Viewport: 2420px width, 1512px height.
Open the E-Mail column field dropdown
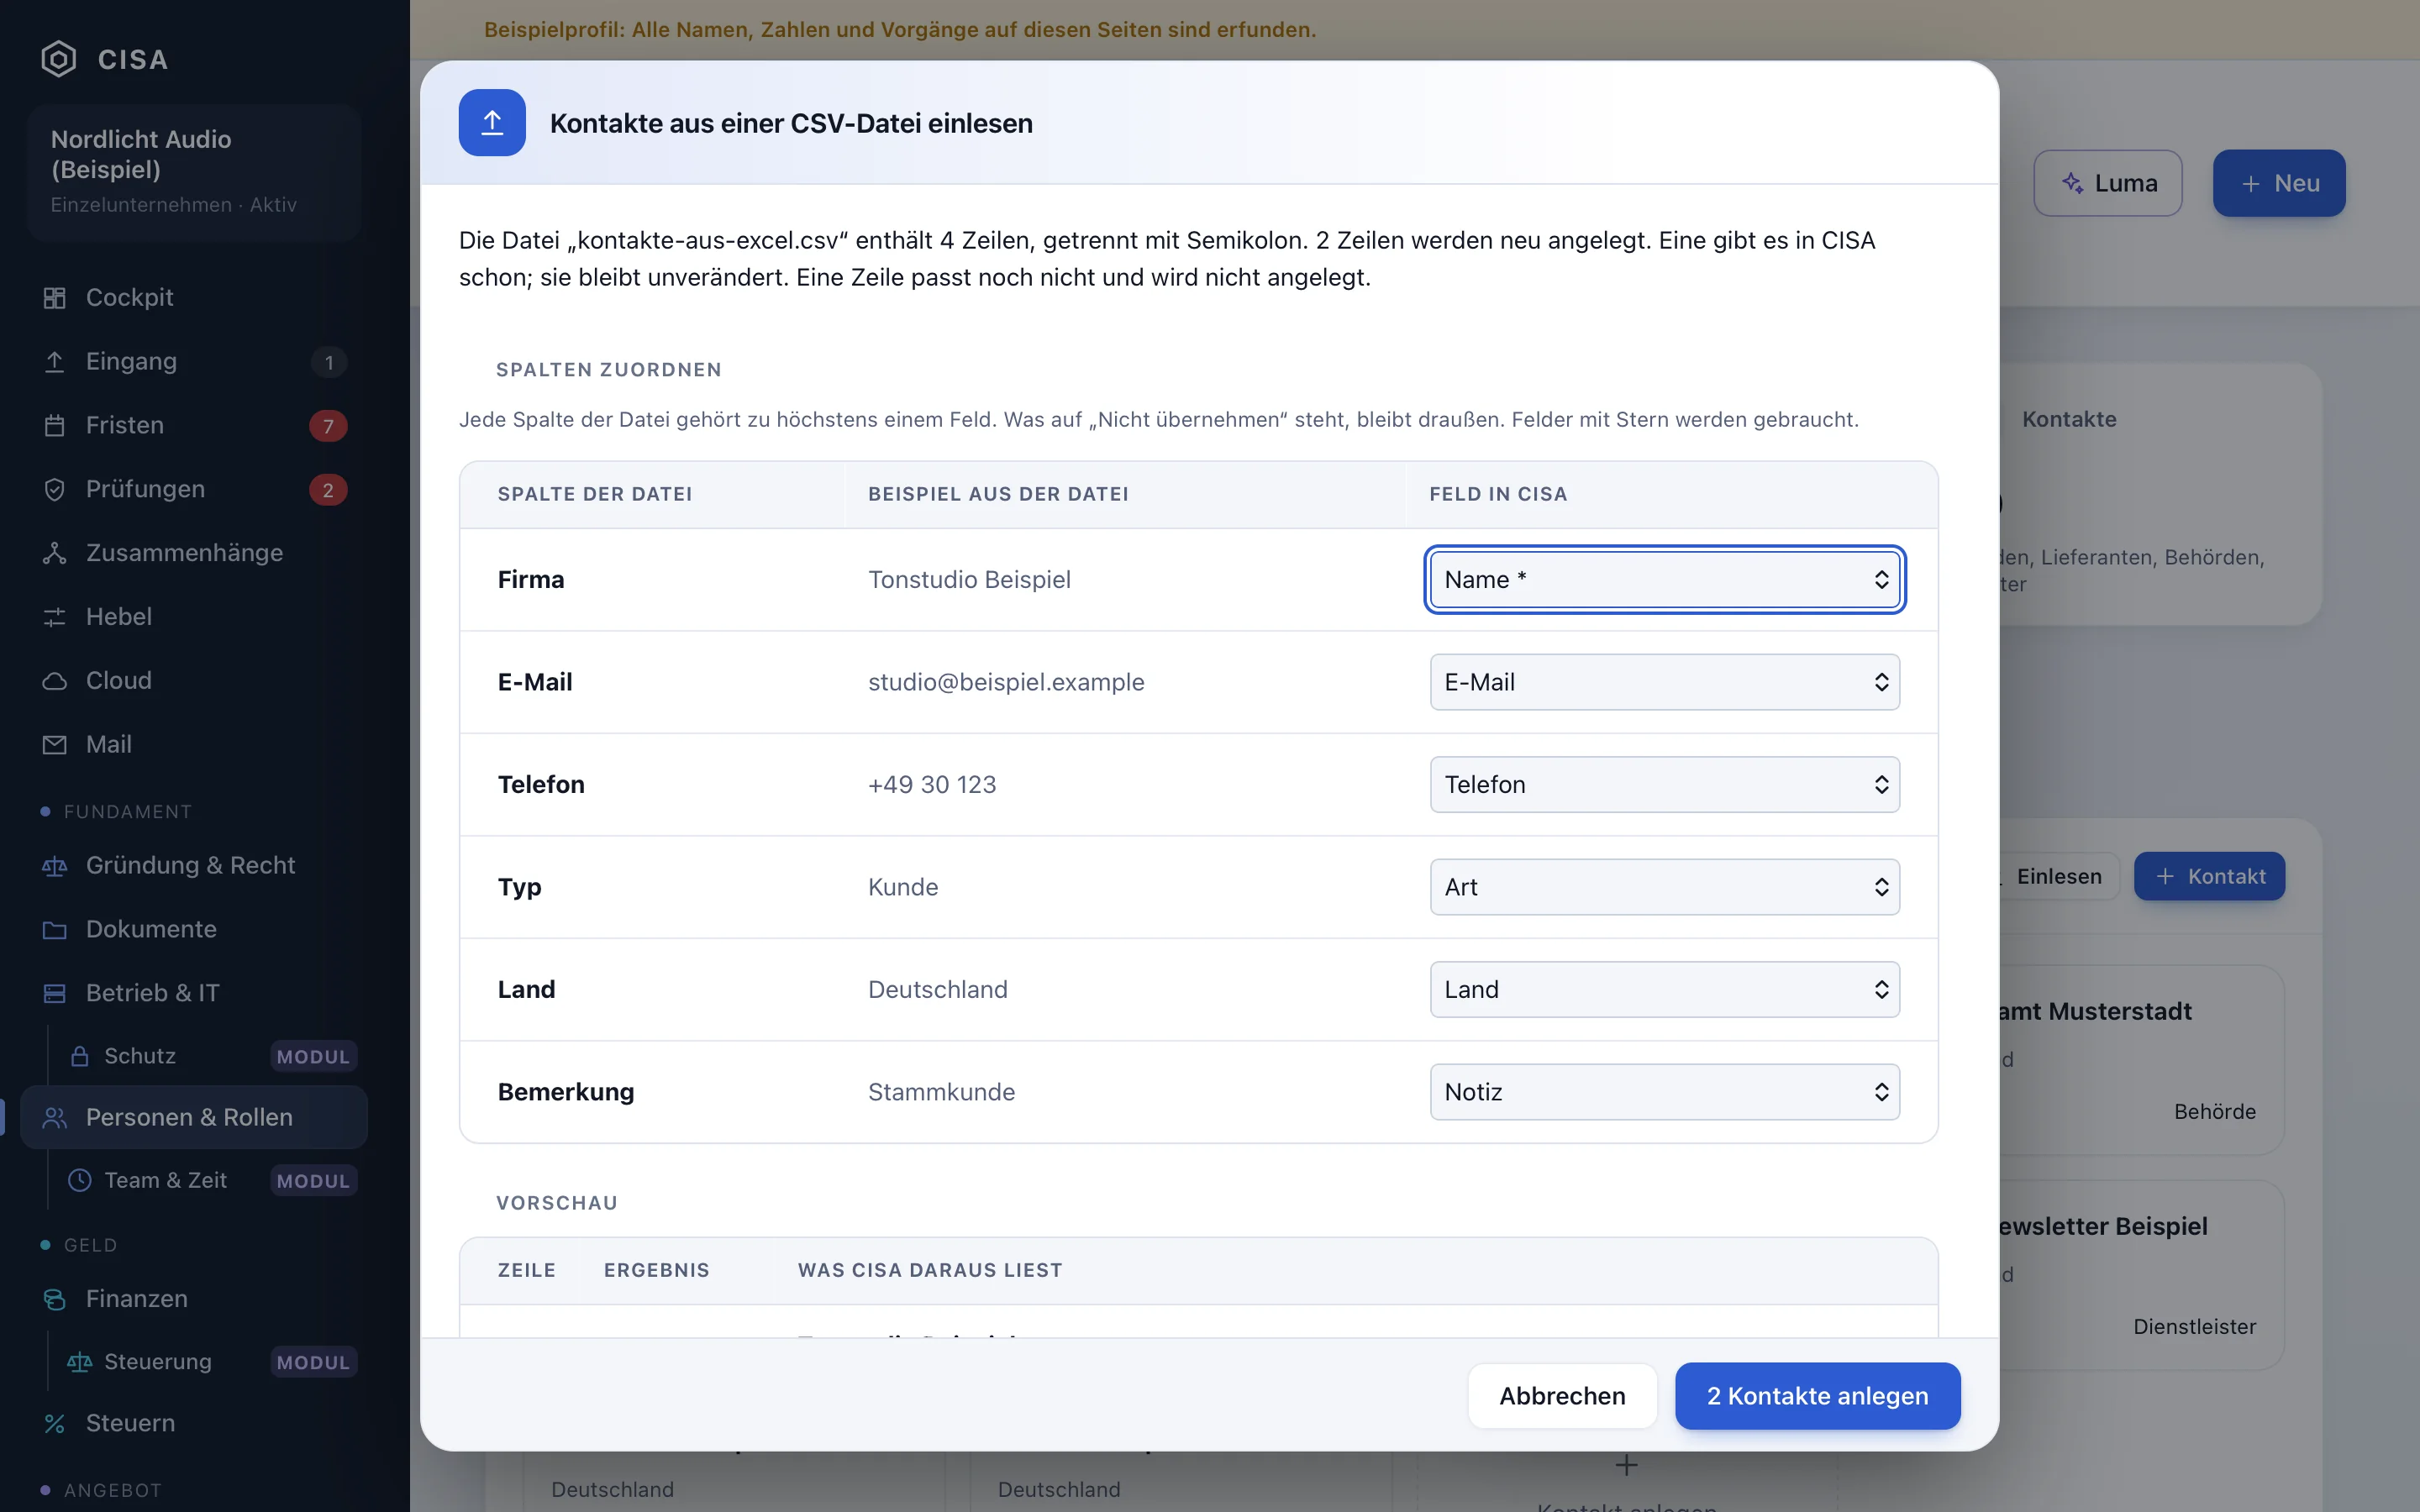pos(1665,682)
